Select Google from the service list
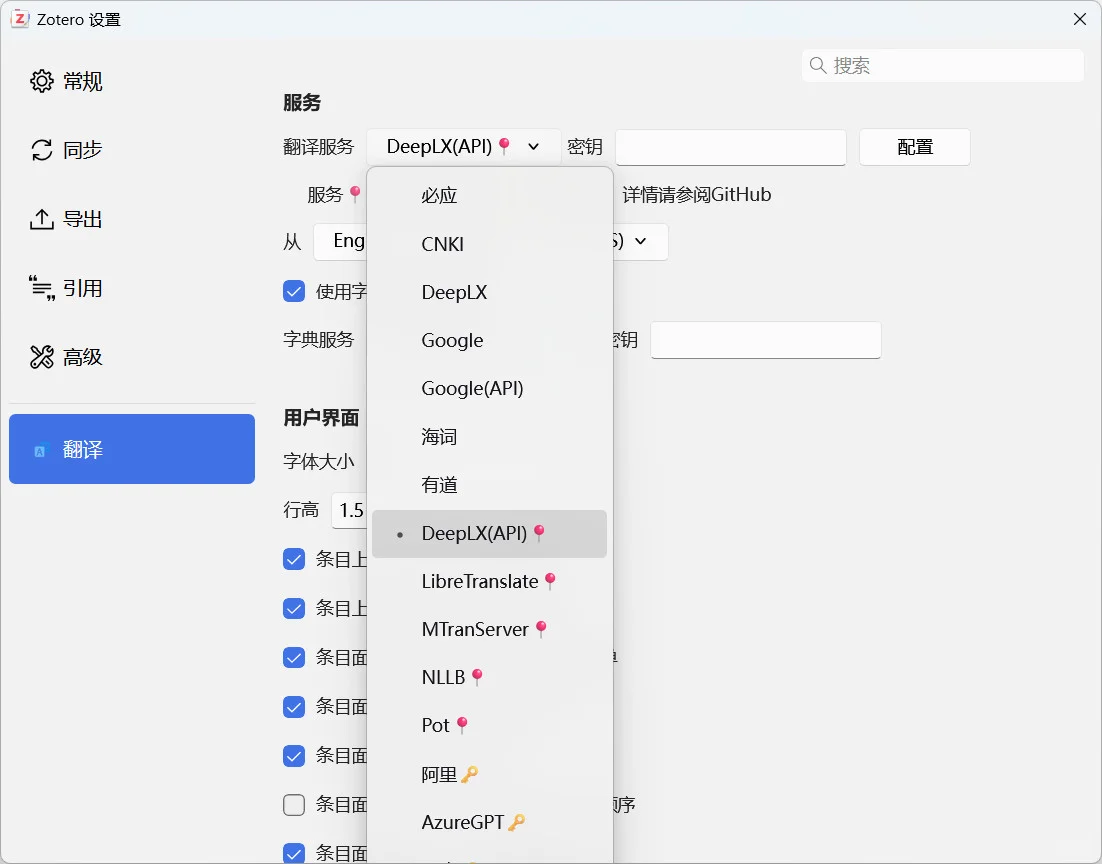This screenshot has height=864, width=1102. [452, 340]
